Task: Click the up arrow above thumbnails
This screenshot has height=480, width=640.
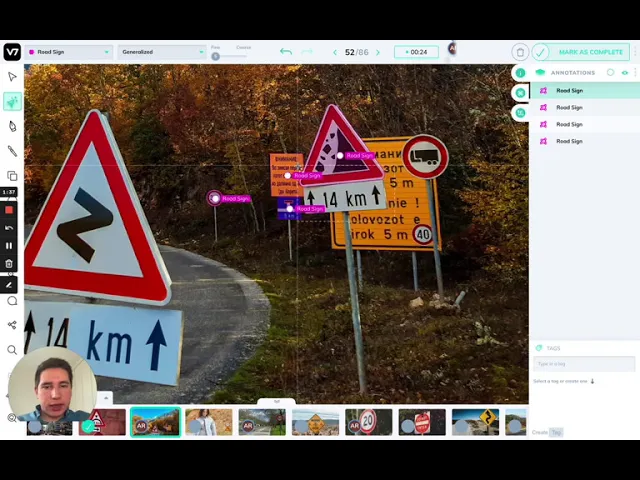Action: click(x=106, y=398)
